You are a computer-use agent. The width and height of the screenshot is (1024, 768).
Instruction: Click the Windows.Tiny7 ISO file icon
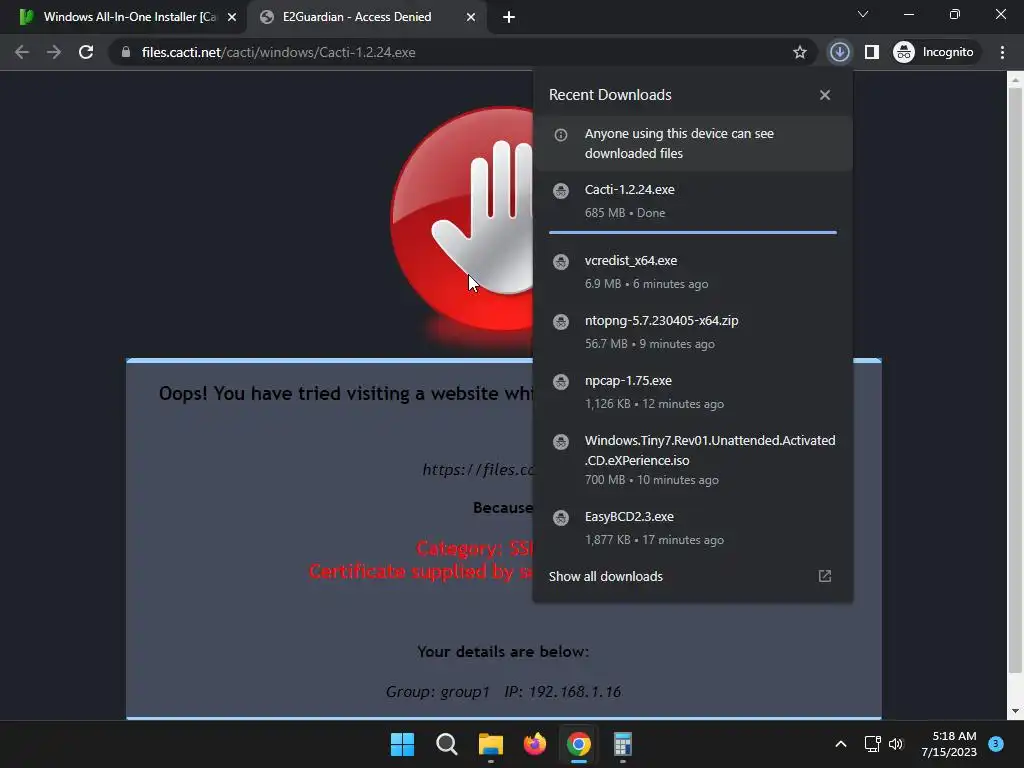pos(561,442)
